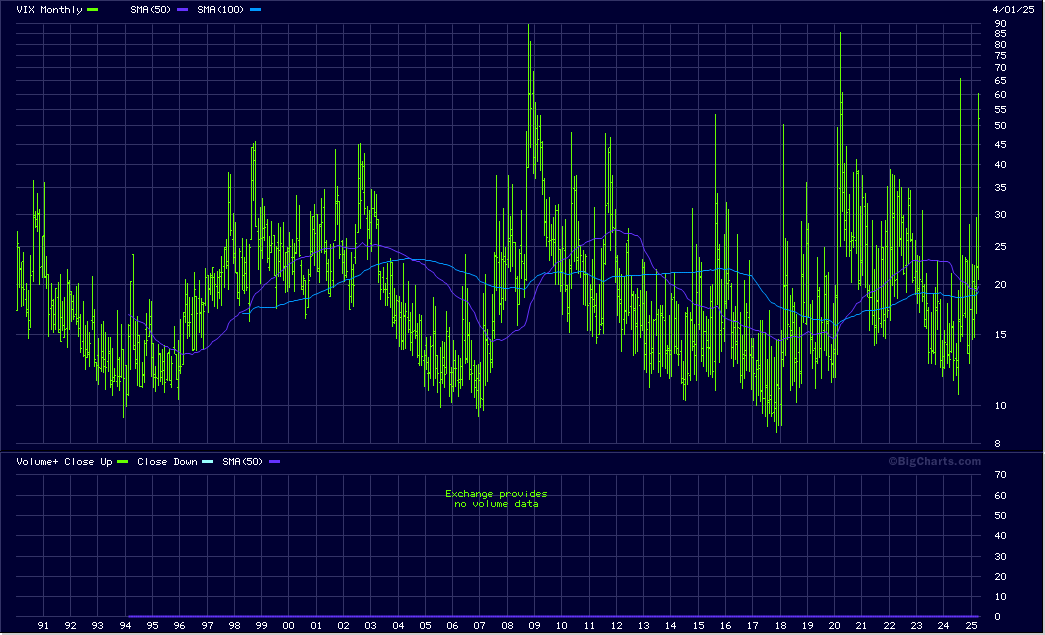This screenshot has width=1045, height=635.
Task: Click the 45 label on the price axis
Action: tap(1000, 145)
